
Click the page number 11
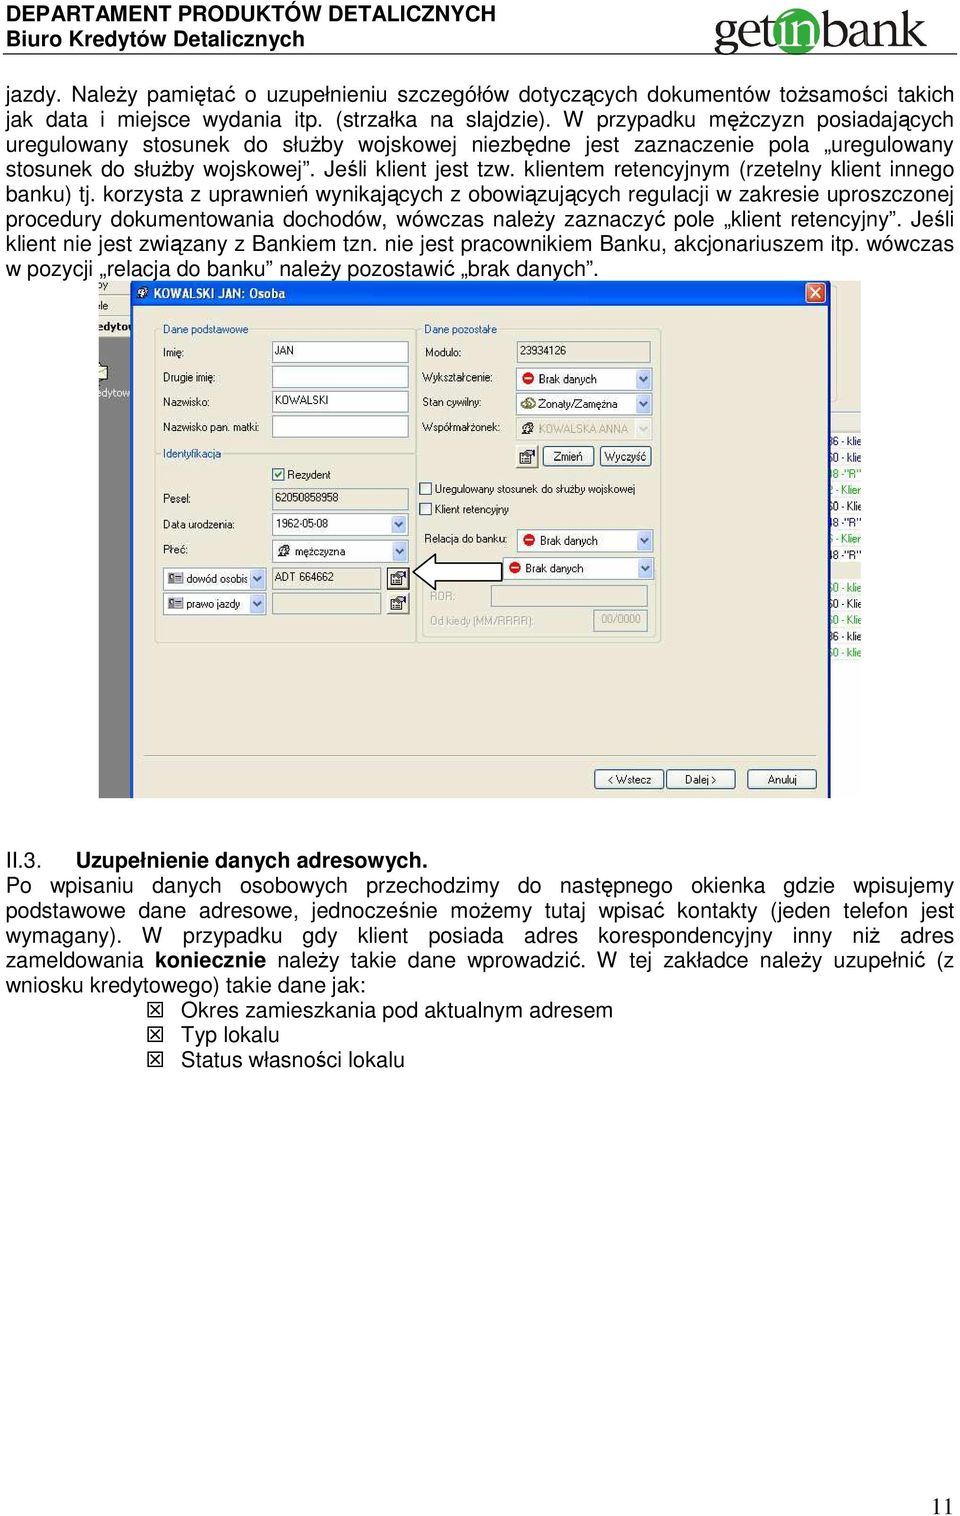click(x=942, y=1506)
